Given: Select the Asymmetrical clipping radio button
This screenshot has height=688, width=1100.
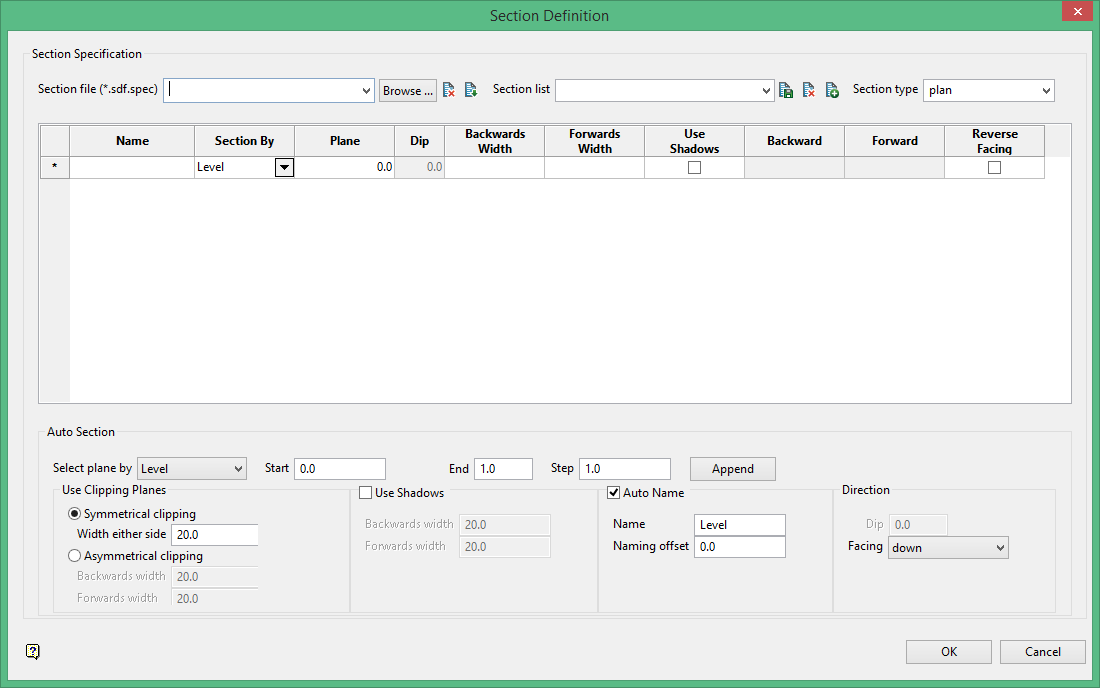Looking at the screenshot, I should (x=74, y=556).
